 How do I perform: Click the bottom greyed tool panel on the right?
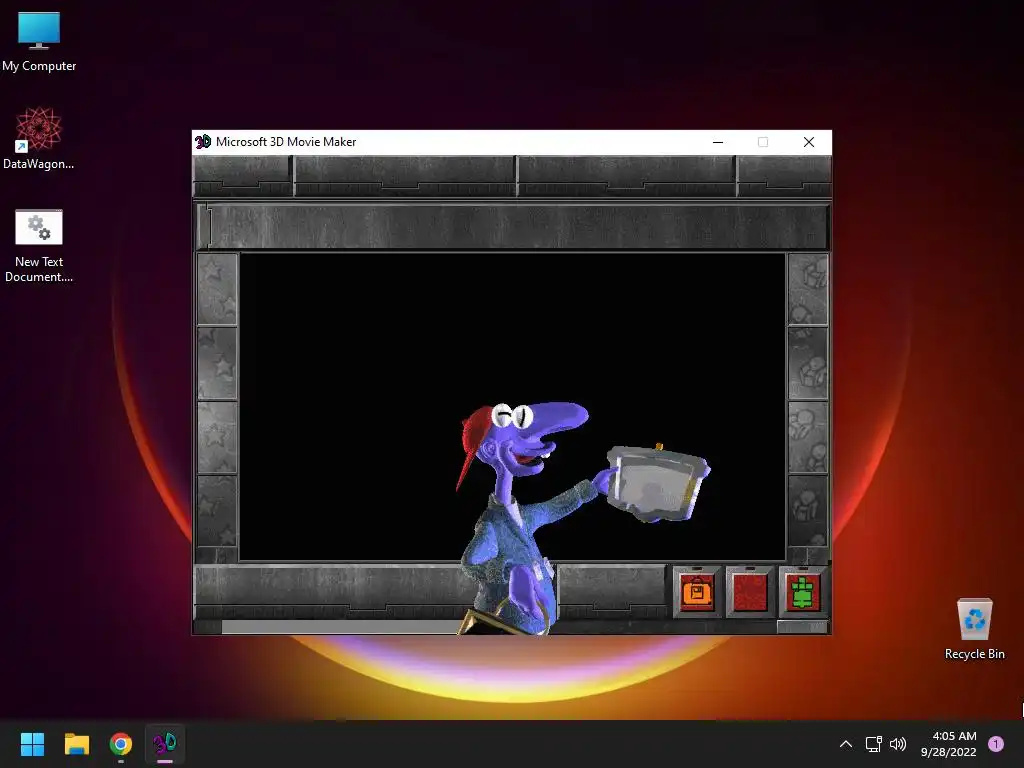(x=808, y=511)
